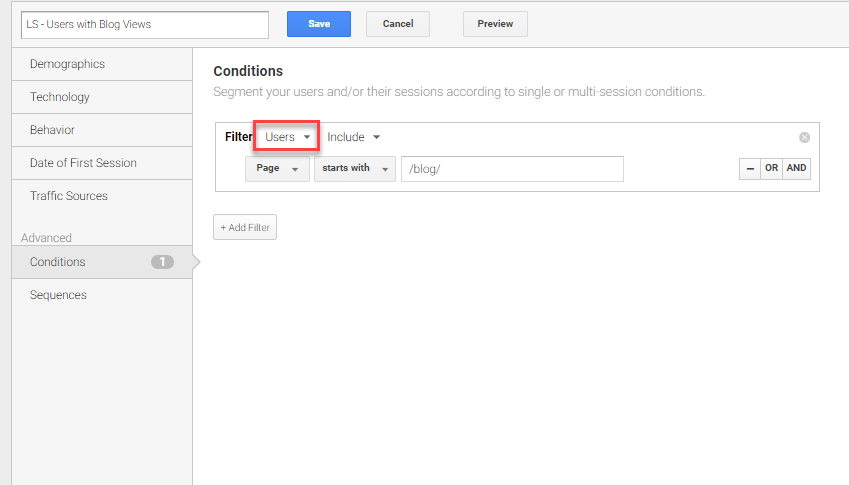Viewport: 849px width, 485px height.
Task: Remove the filter with the circled X icon
Action: (x=804, y=138)
